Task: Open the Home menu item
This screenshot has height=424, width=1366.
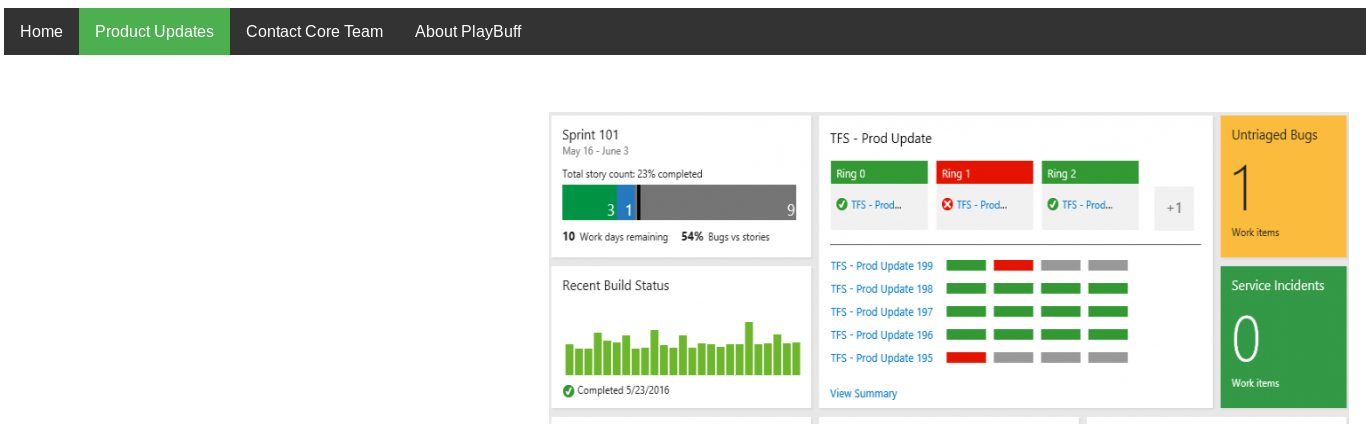Action: click(41, 31)
